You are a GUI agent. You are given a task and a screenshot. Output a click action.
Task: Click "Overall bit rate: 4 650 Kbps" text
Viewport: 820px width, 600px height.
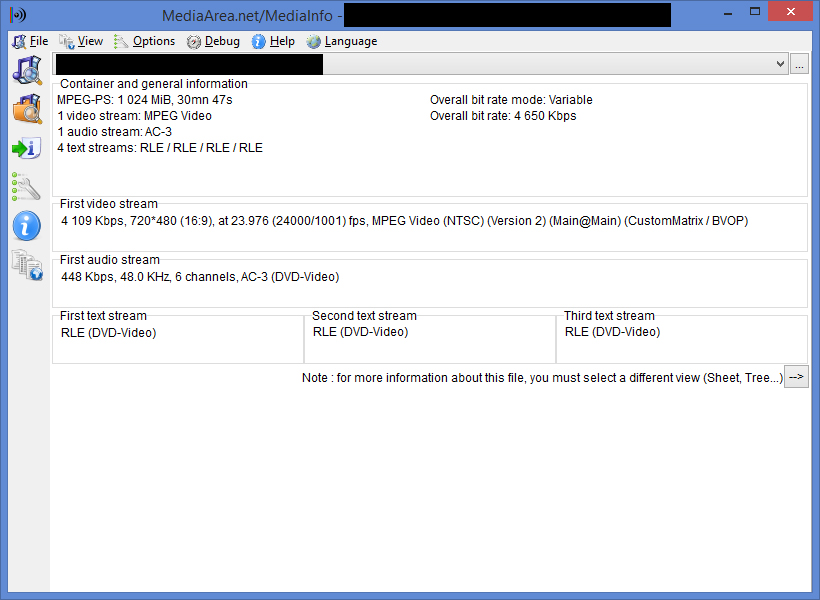click(x=503, y=116)
